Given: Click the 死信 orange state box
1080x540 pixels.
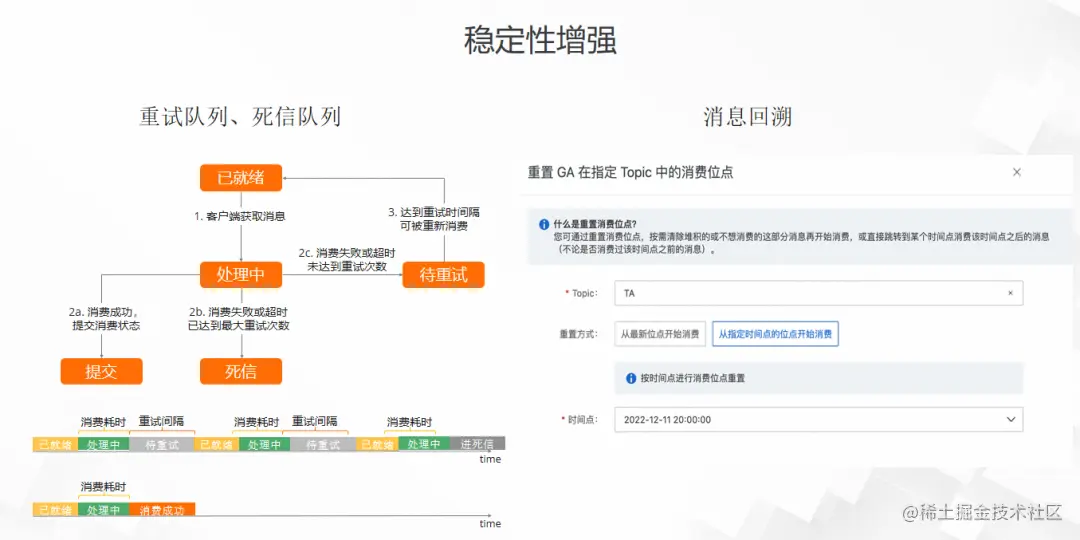Looking at the screenshot, I should (241, 371).
